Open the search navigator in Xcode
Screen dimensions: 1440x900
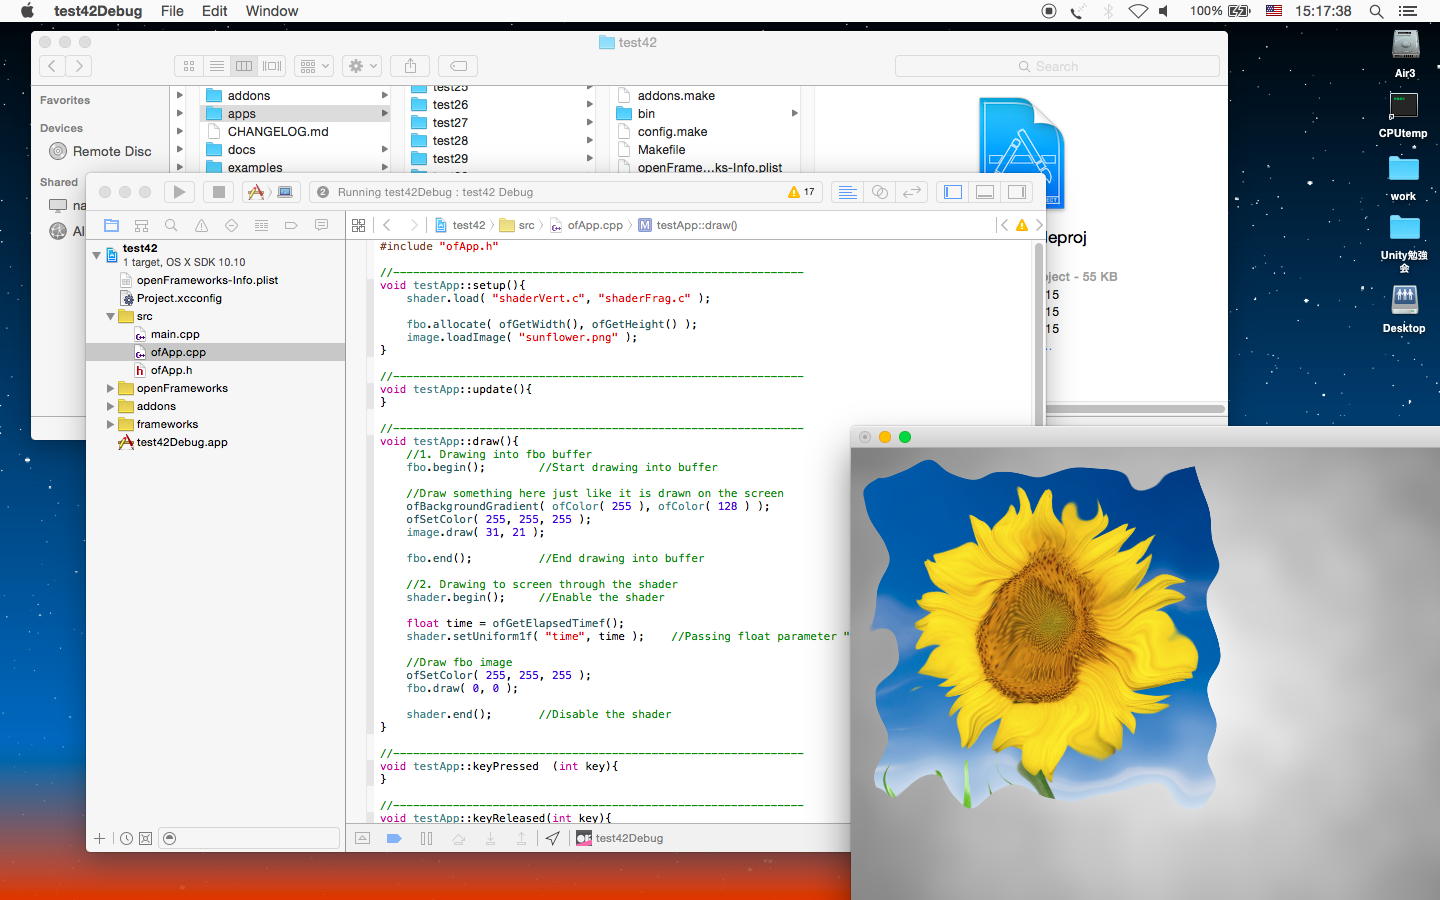point(171,225)
